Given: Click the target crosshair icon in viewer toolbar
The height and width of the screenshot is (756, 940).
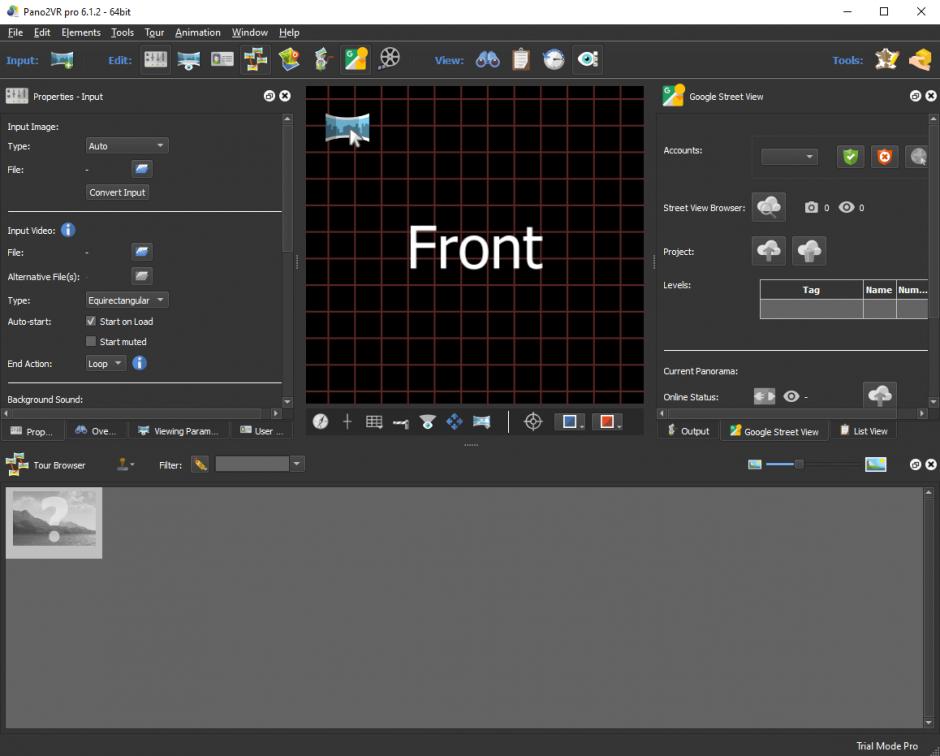Looking at the screenshot, I should 533,421.
